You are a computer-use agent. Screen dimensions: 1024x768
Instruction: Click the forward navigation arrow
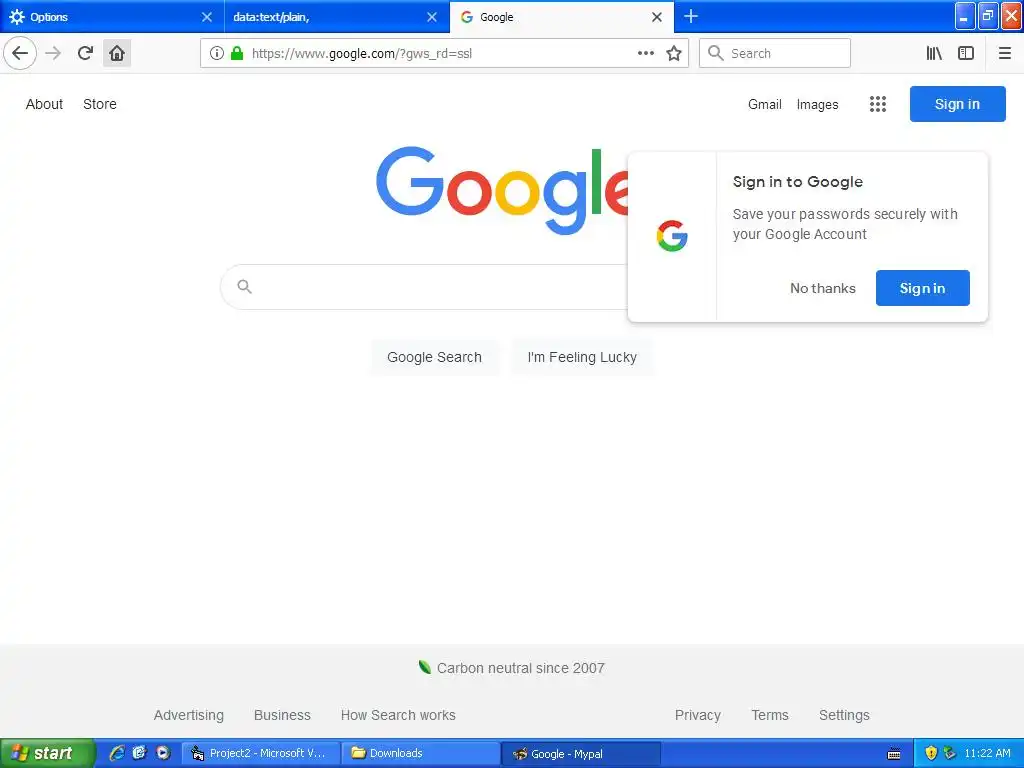coord(53,53)
